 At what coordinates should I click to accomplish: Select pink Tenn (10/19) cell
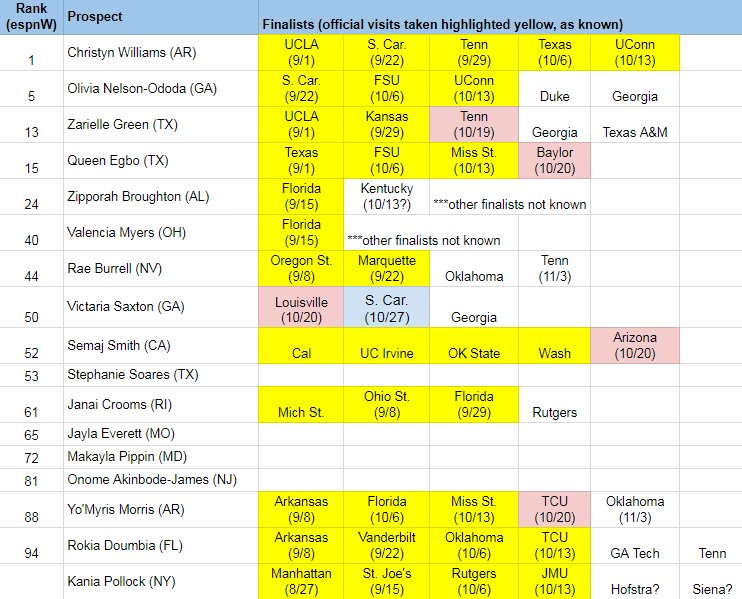coord(474,124)
